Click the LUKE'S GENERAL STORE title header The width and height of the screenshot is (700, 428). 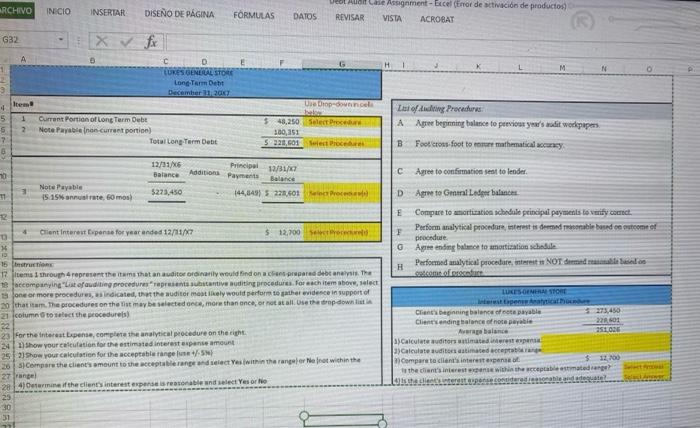[x=198, y=72]
